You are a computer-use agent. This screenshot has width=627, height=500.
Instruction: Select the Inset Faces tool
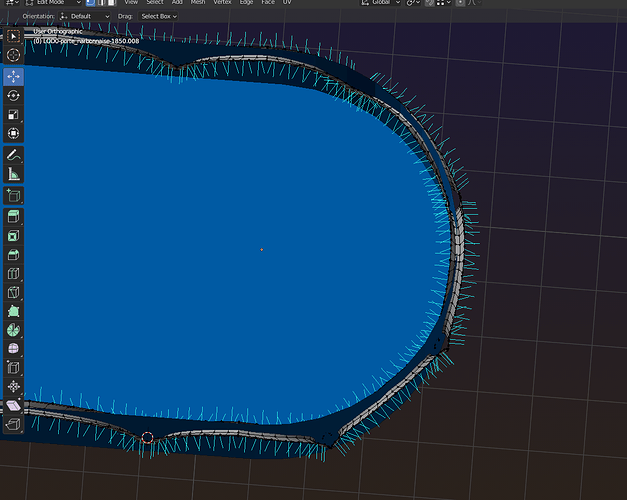click(13, 236)
